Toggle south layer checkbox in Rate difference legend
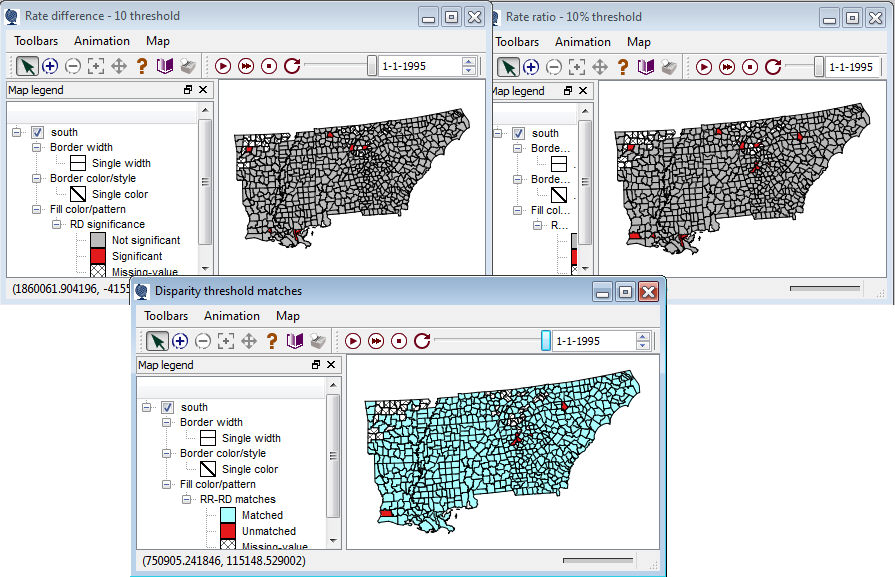Image resolution: width=895 pixels, height=577 pixels. [x=38, y=132]
